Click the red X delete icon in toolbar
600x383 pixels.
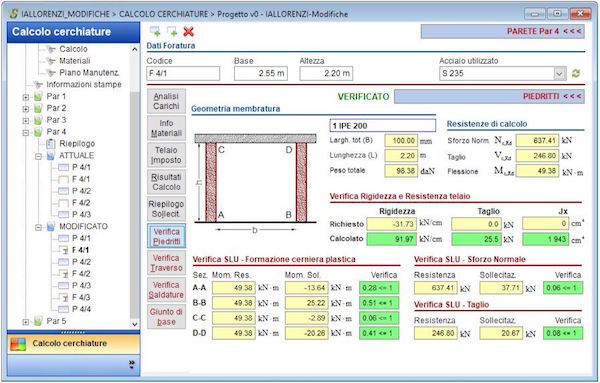point(188,31)
